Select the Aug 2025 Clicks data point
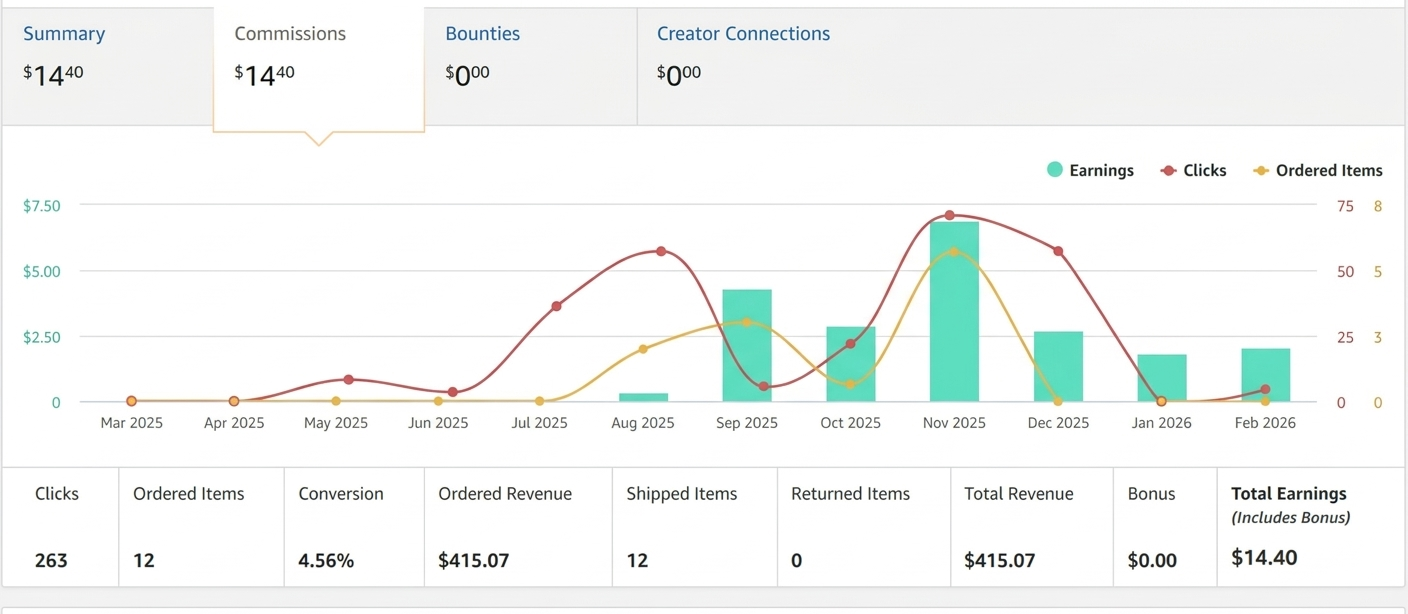The image size is (1408, 614). click(661, 251)
